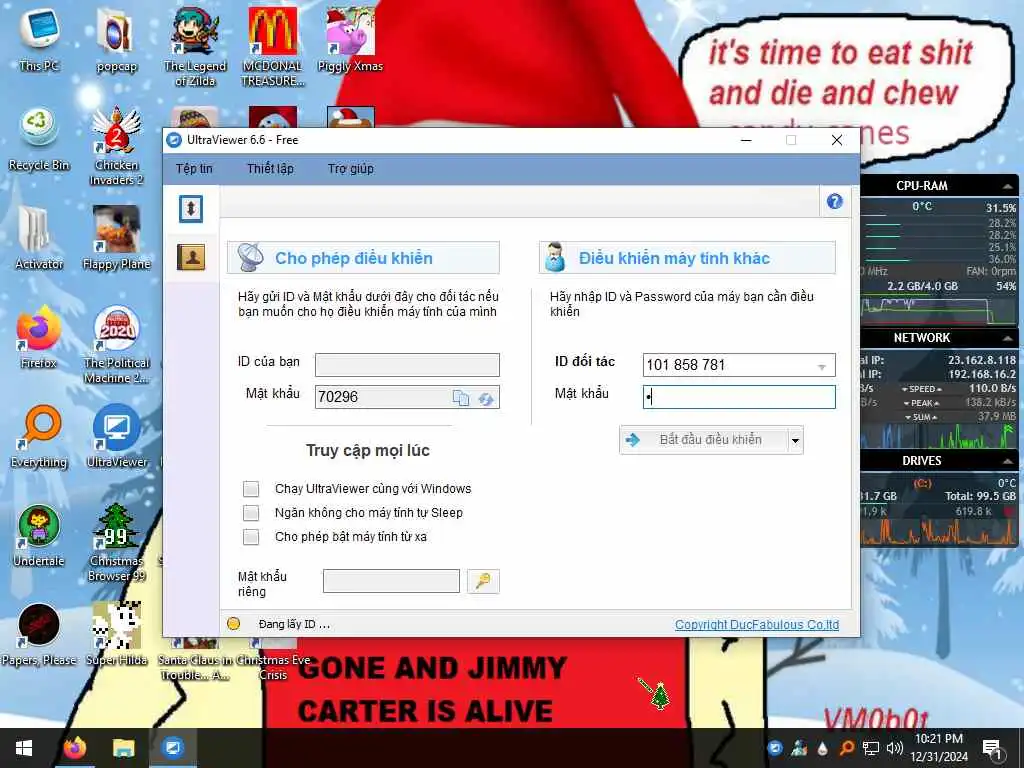Open Firefox desktop shortcut
Viewport: 1024px width, 768px height.
[39, 337]
